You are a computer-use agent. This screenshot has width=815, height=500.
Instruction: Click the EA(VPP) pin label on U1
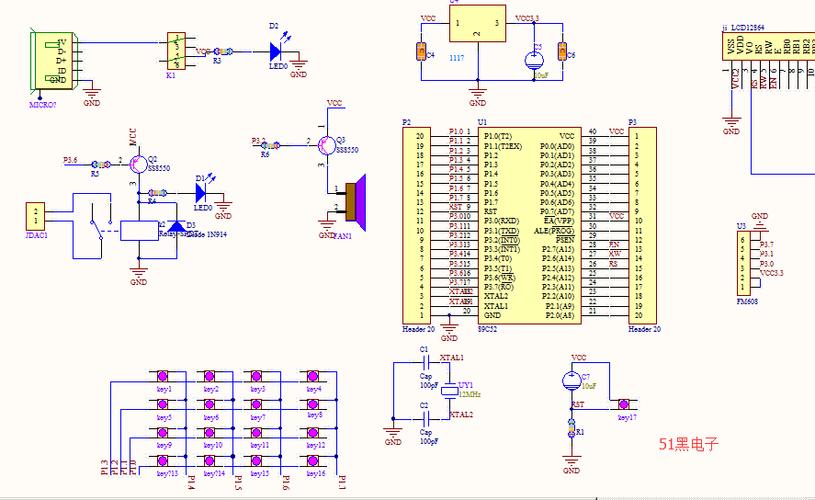pyautogui.click(x=559, y=221)
